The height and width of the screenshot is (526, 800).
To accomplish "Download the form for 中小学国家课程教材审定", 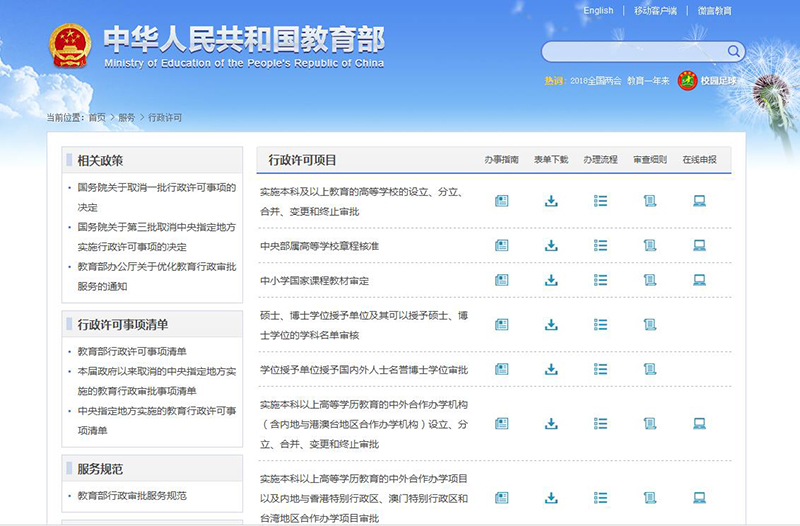I will (x=551, y=280).
